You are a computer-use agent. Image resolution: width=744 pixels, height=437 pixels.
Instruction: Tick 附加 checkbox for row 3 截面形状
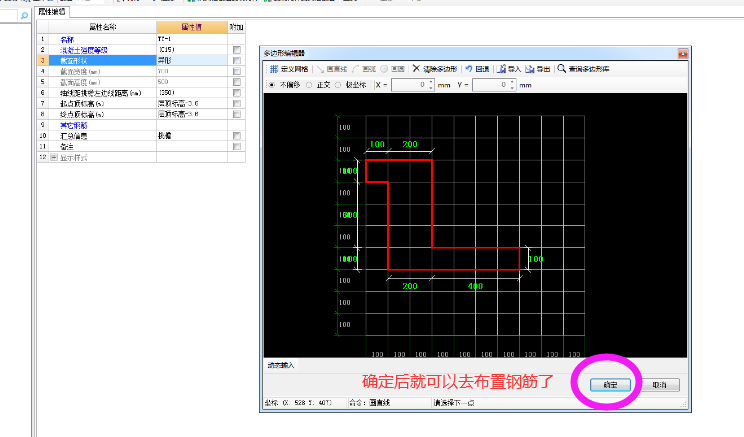tap(237, 61)
